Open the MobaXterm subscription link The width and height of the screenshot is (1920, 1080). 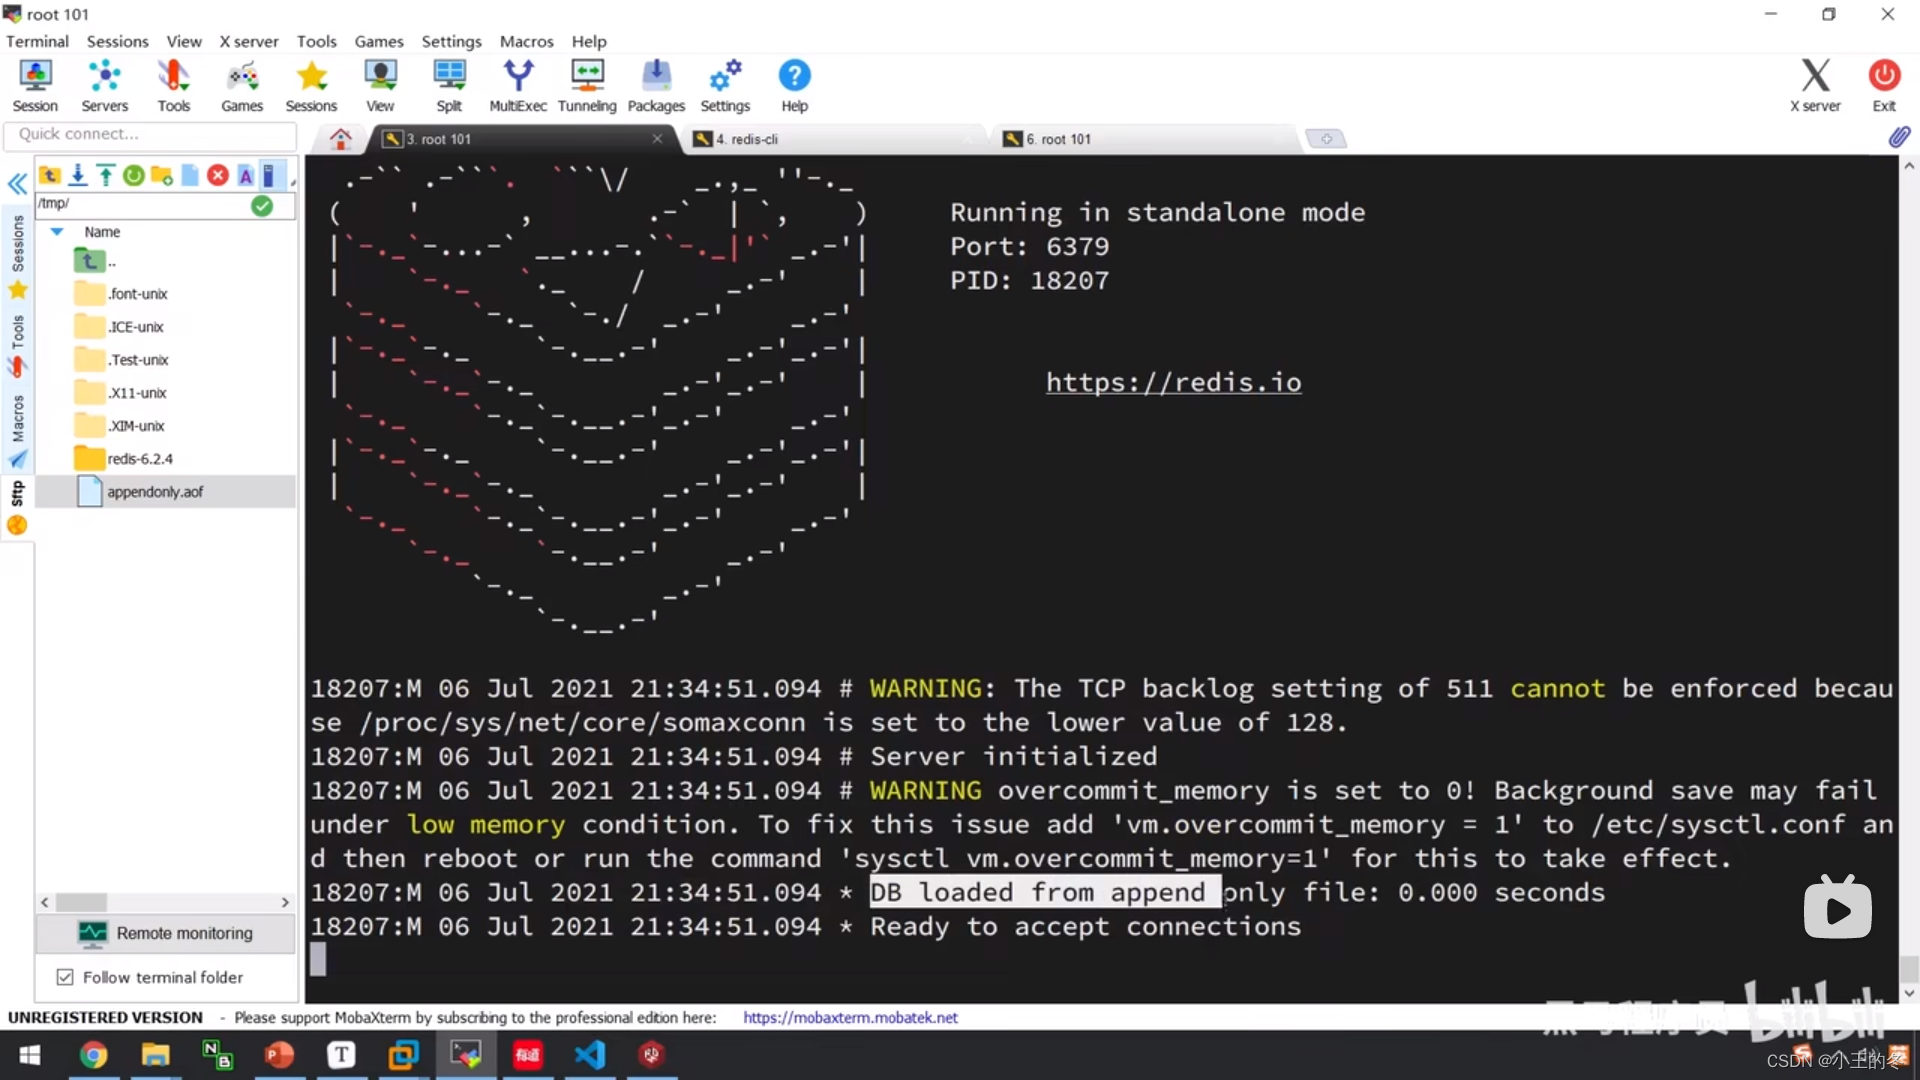(x=850, y=1017)
